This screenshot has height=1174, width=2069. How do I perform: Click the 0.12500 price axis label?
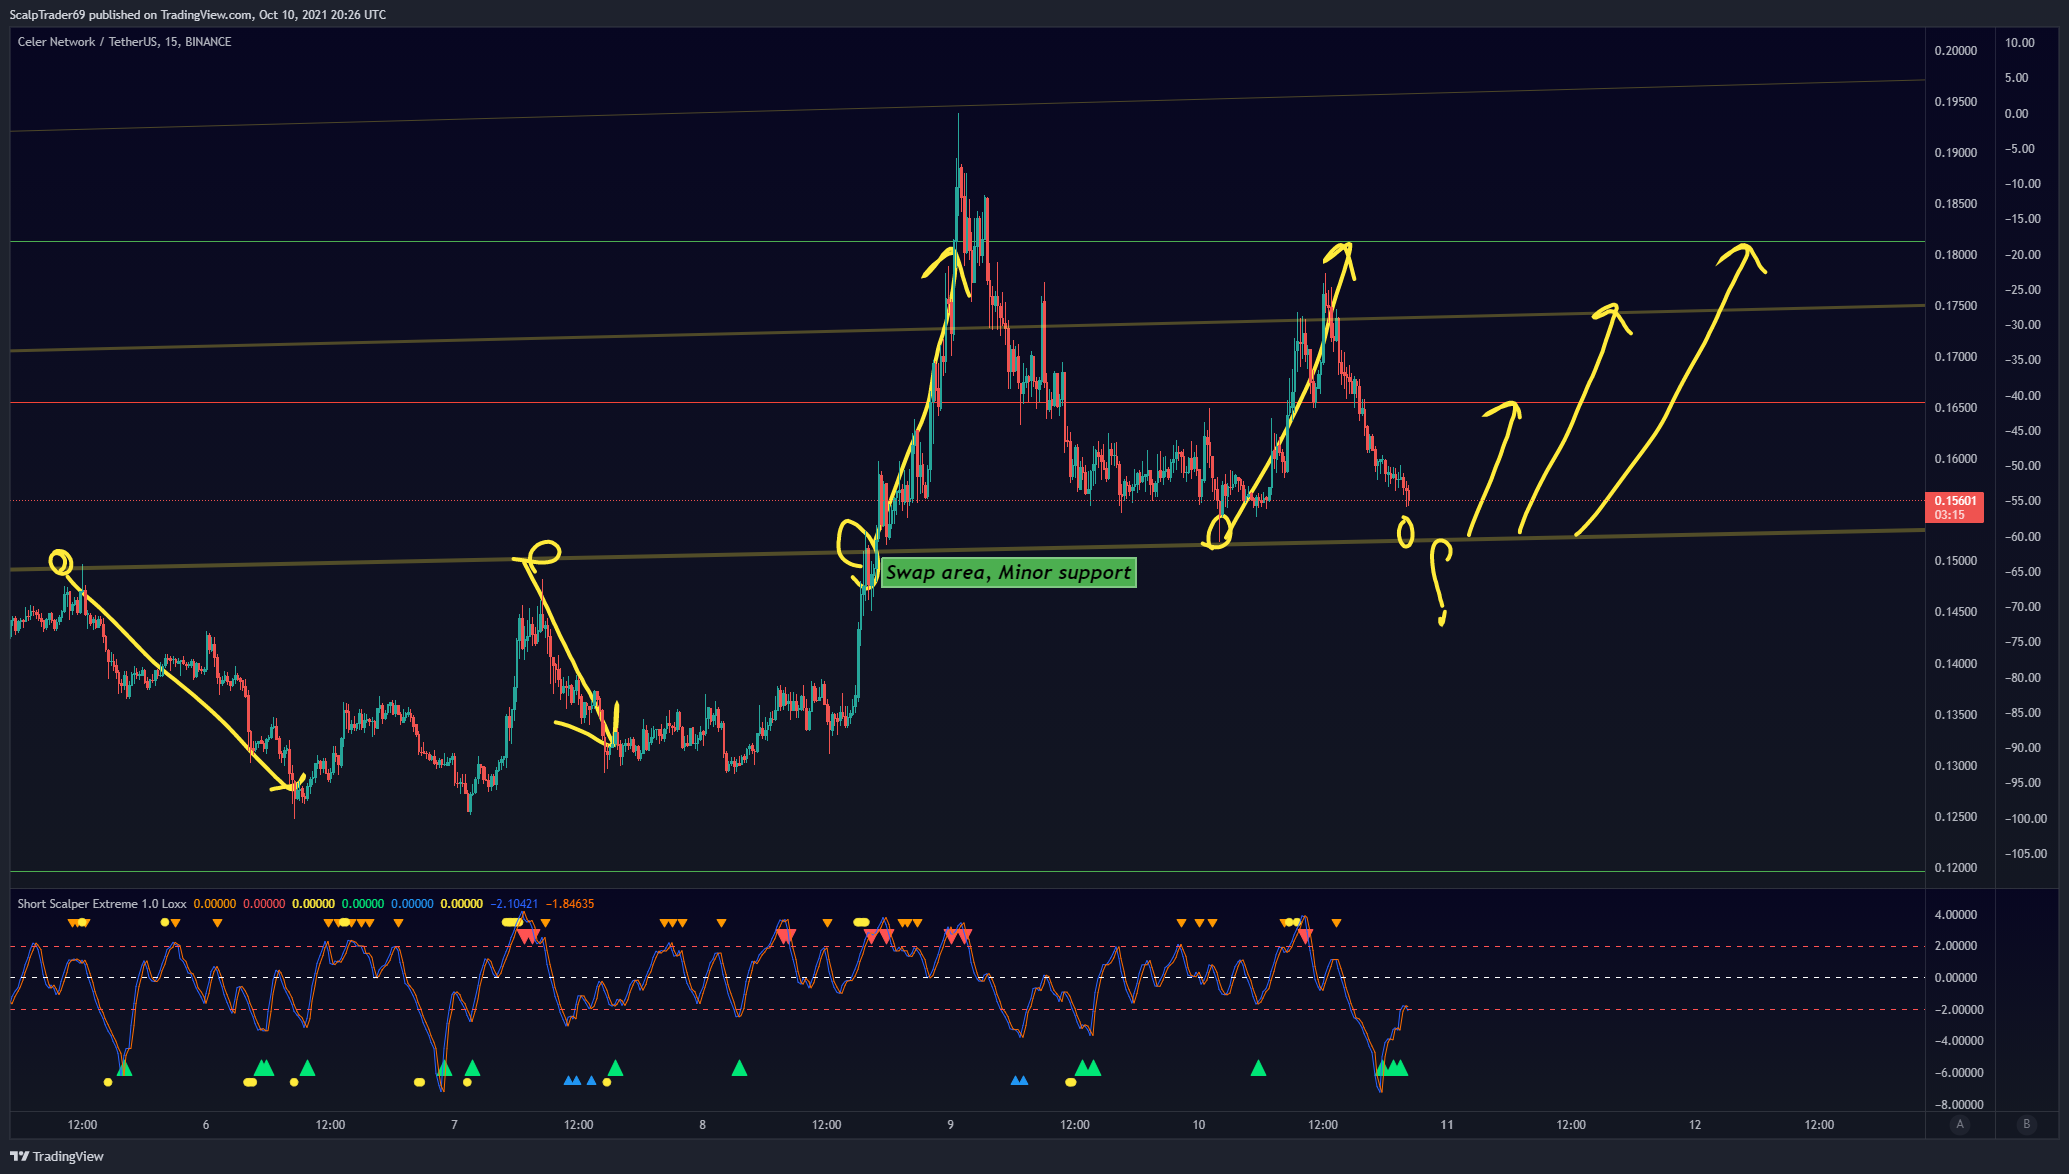pyautogui.click(x=1955, y=817)
